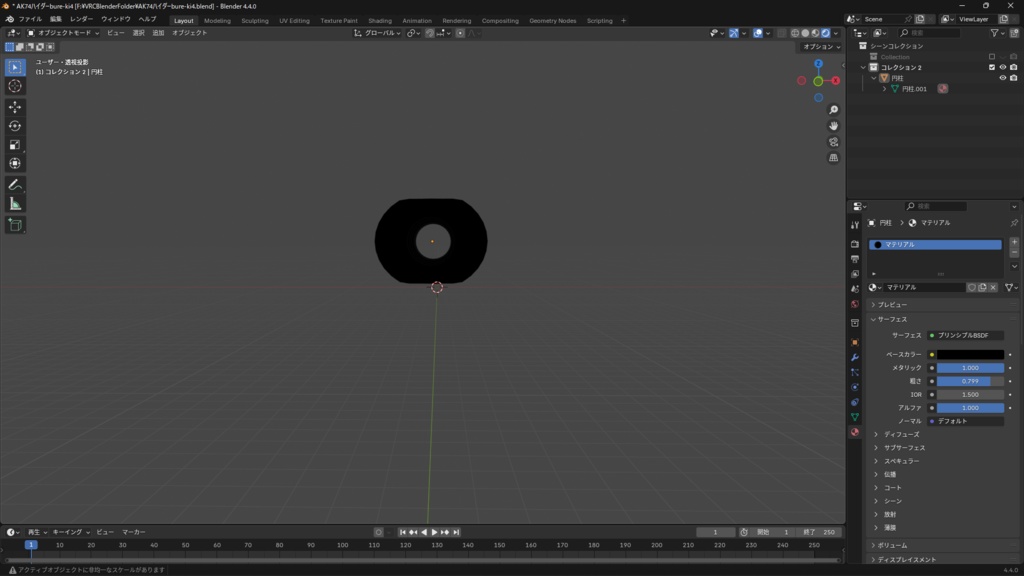The width and height of the screenshot is (1024, 576).
Task: Open the Material properties tab
Action: click(855, 432)
